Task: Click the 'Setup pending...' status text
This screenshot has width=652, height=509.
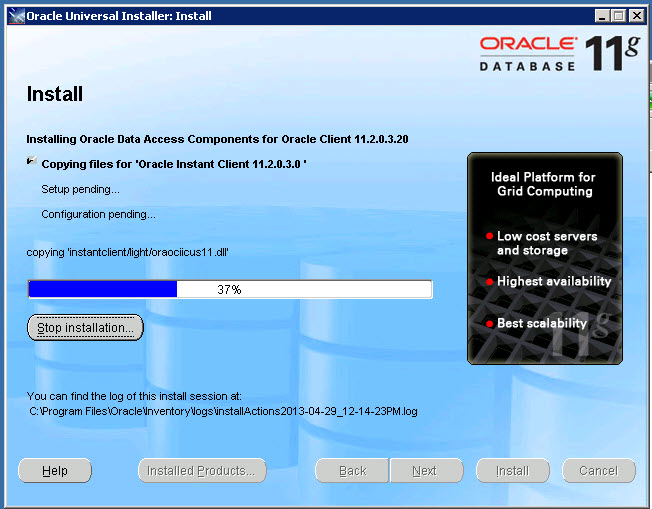Action: [x=80, y=190]
